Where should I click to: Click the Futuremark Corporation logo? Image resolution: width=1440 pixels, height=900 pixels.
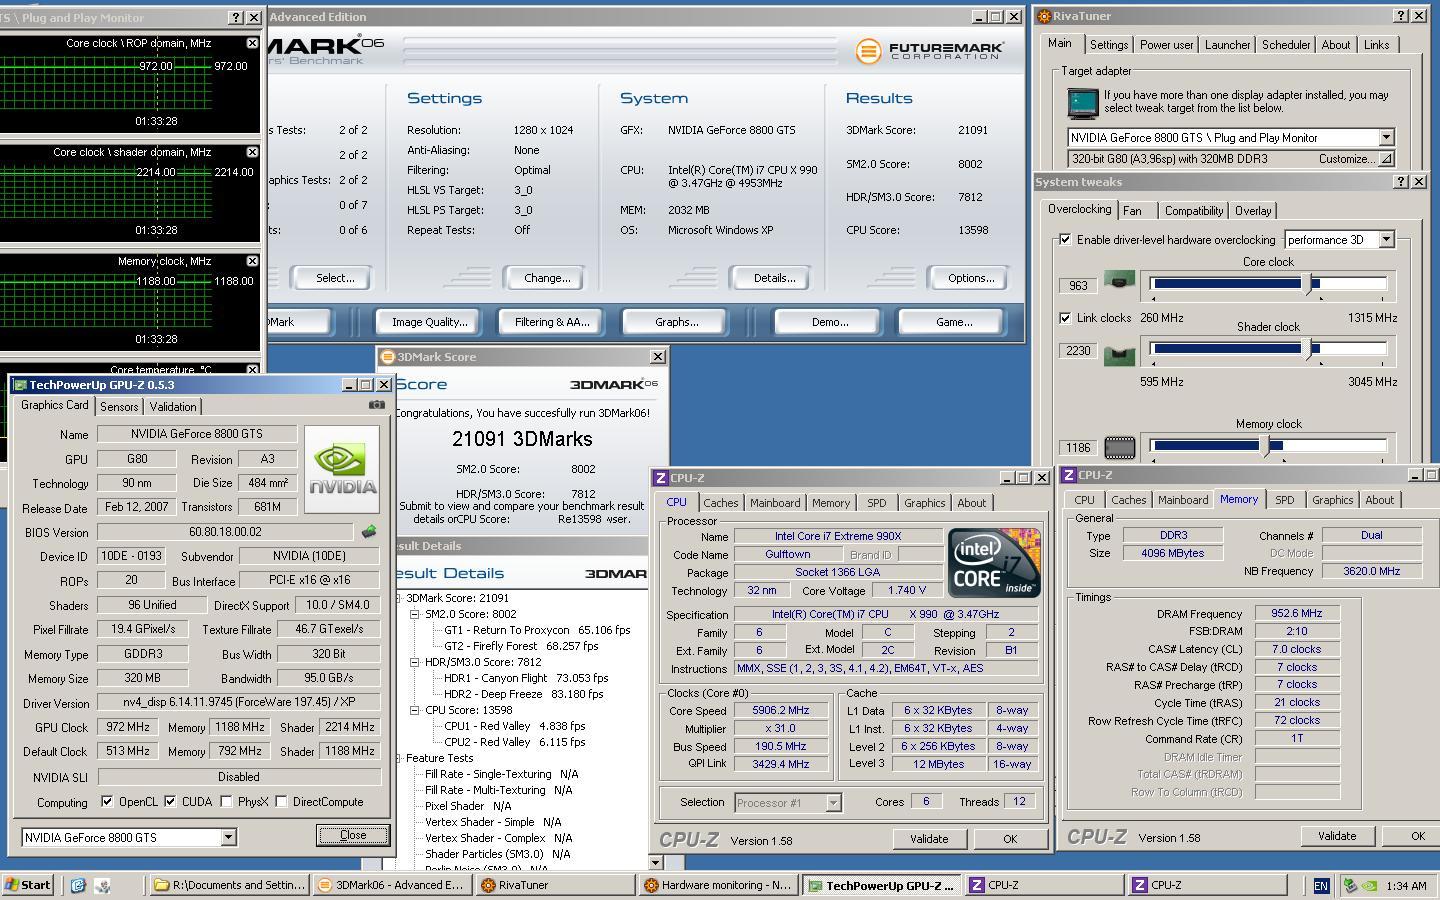click(929, 50)
